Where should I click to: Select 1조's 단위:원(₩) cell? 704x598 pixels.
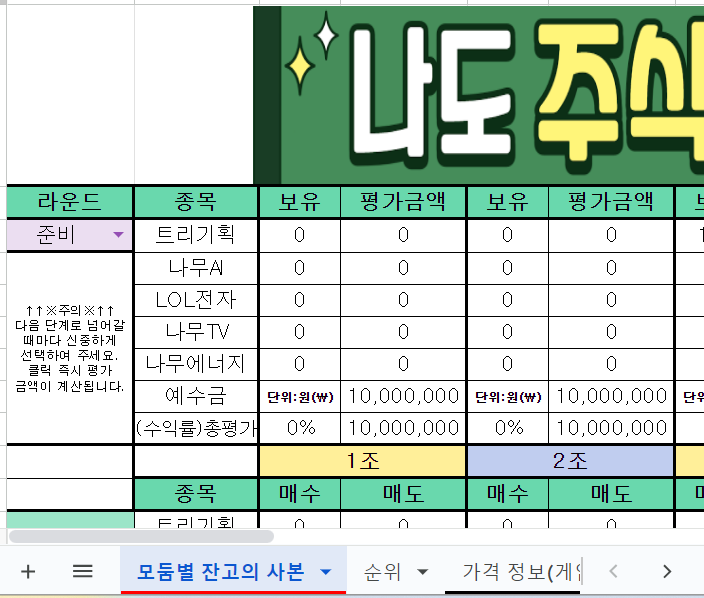299,396
